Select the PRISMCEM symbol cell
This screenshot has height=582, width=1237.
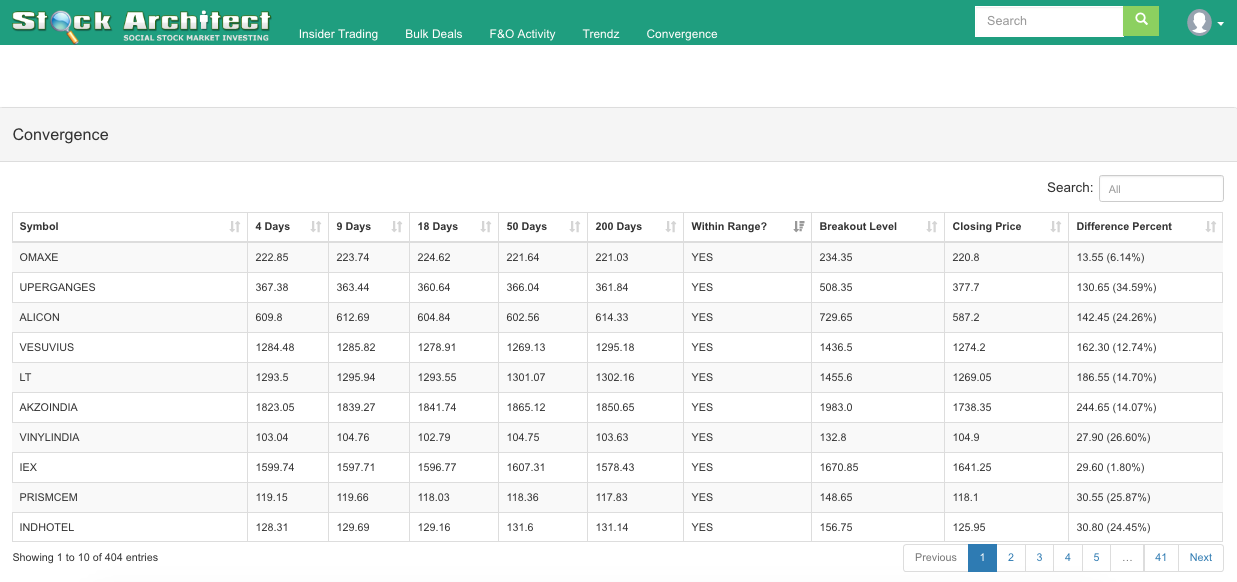130,497
